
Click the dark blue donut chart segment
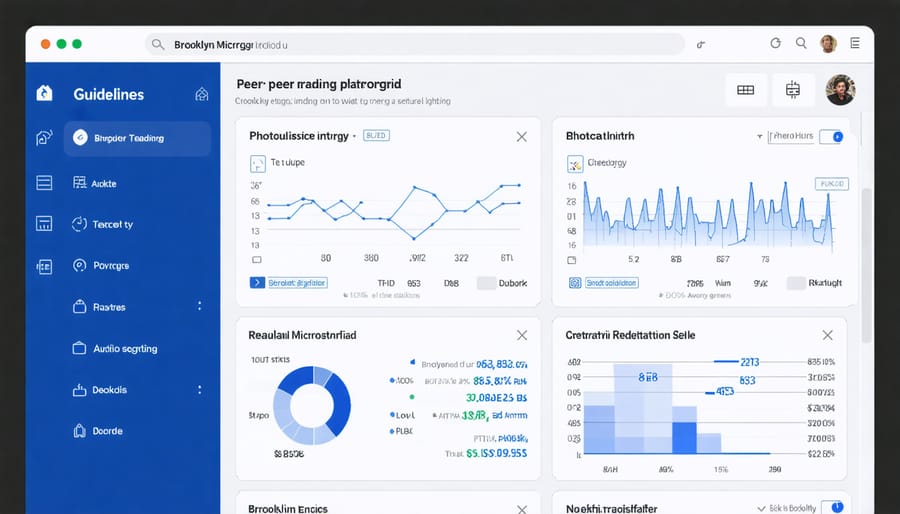coord(337,407)
